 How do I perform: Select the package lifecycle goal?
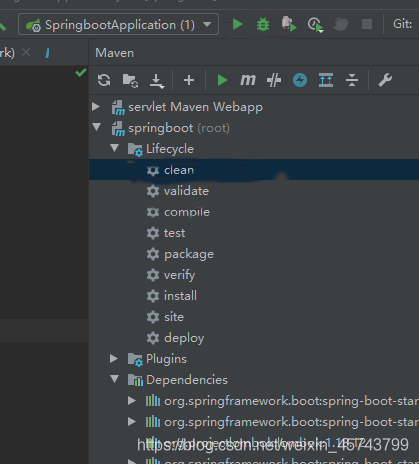pyautogui.click(x=189, y=254)
